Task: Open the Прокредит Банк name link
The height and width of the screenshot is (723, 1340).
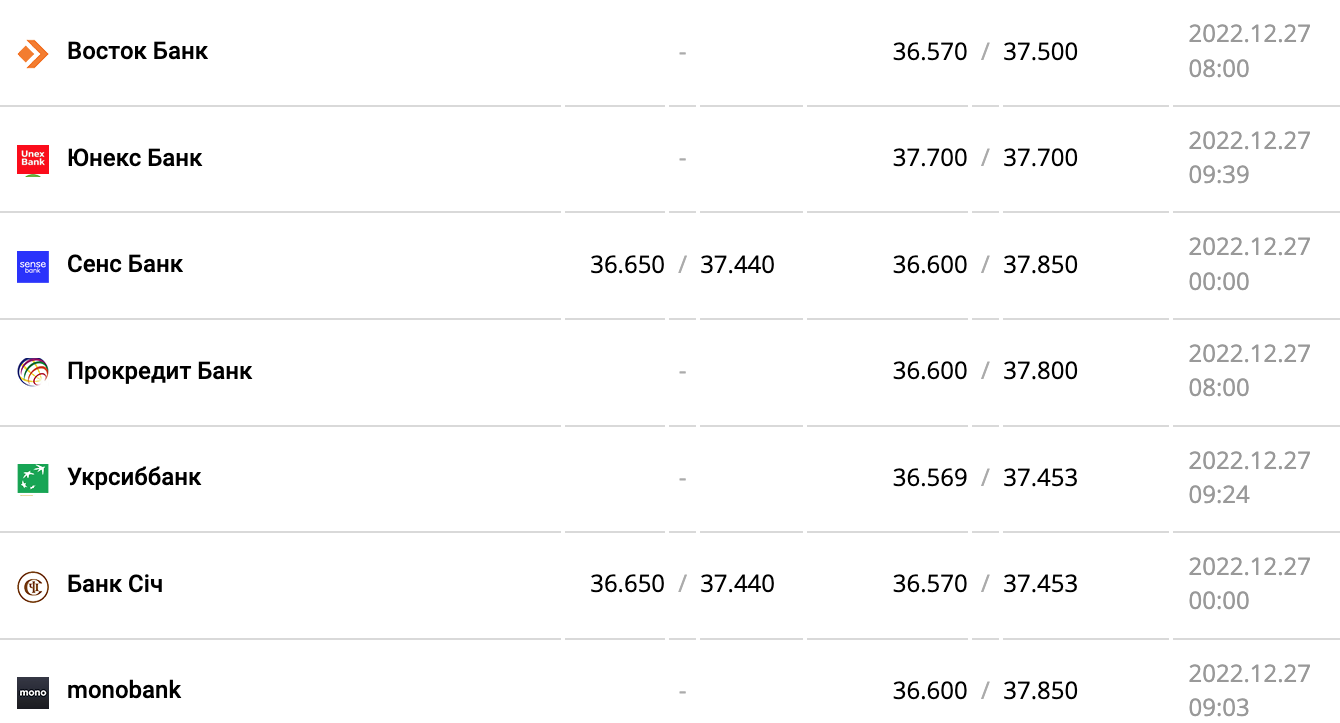Action: point(159,371)
